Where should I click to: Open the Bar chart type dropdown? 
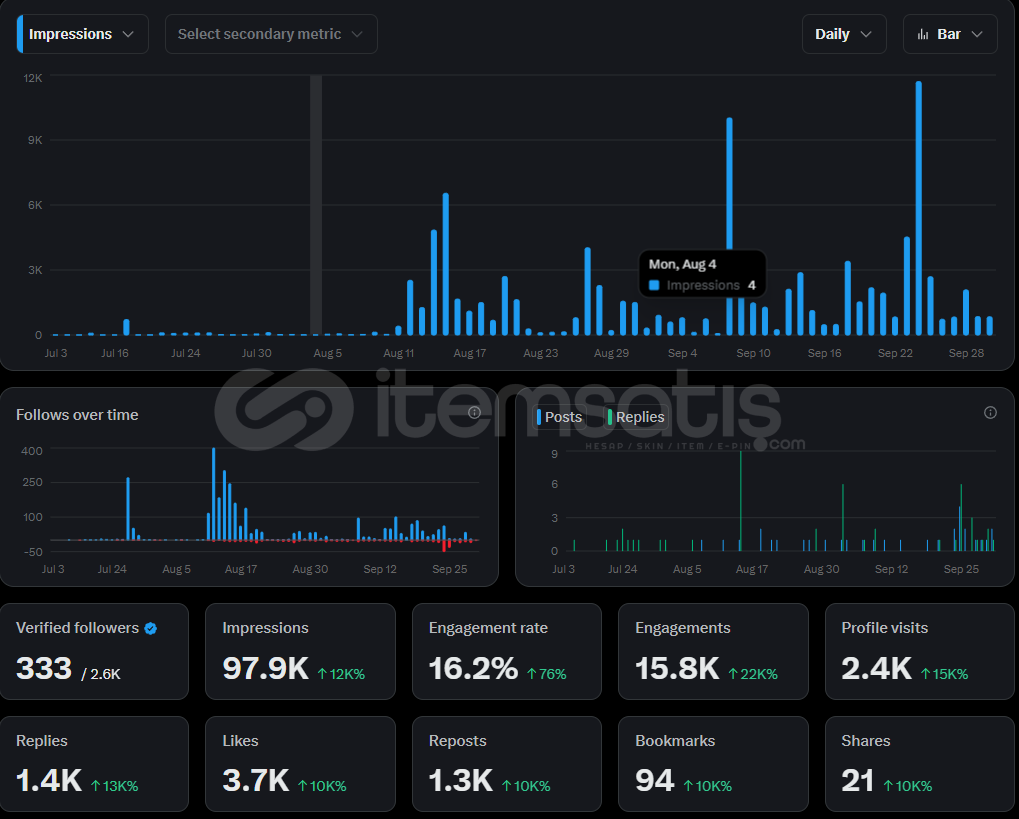tap(949, 34)
